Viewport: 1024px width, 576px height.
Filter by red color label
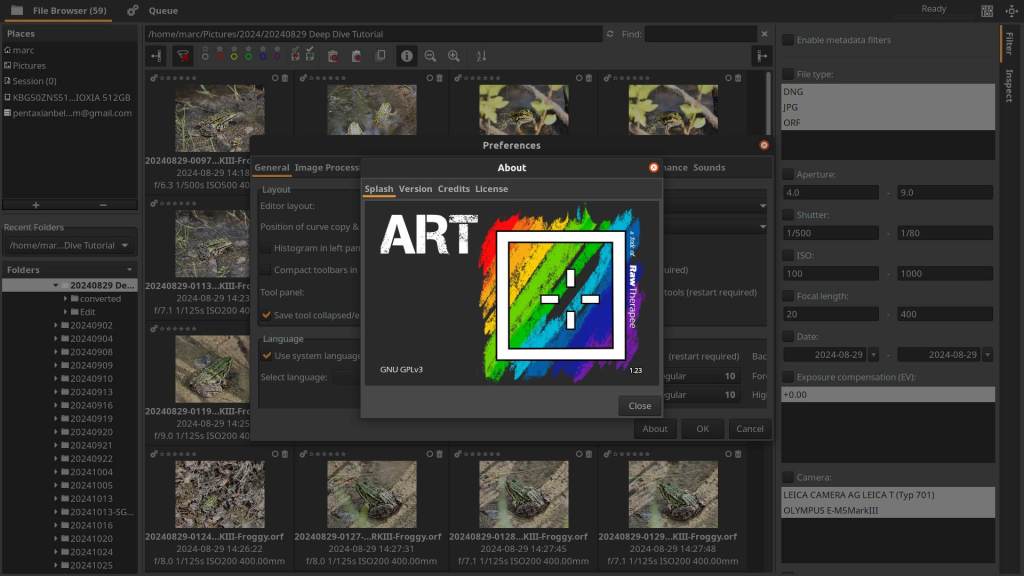220,56
